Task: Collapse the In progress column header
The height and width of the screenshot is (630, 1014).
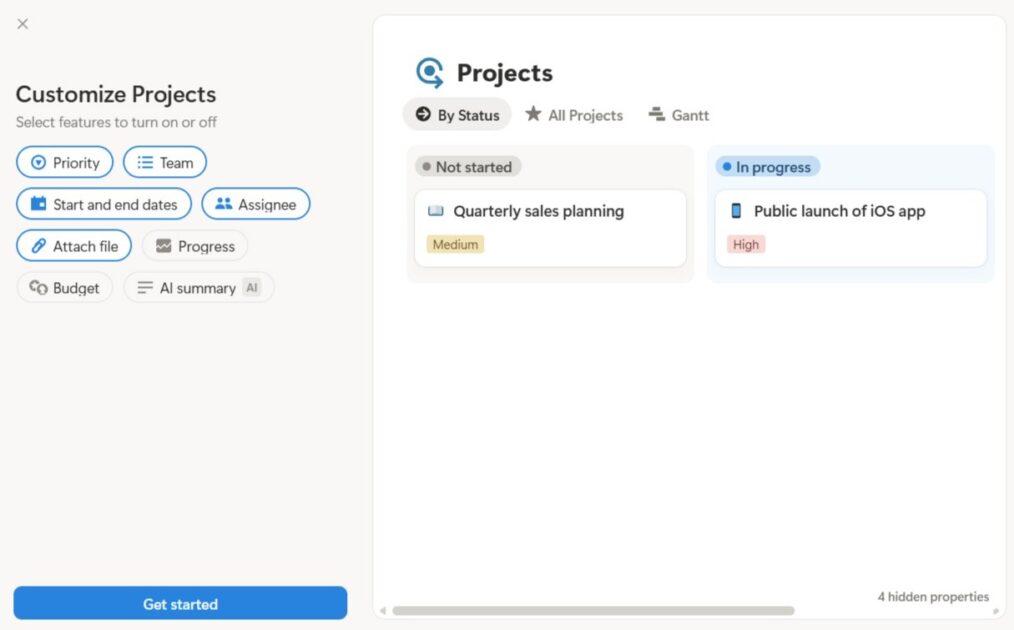Action: [767, 167]
